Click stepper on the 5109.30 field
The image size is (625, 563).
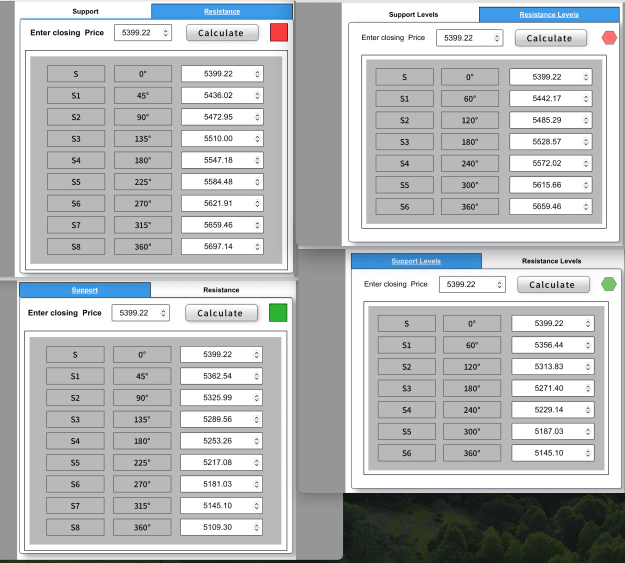pyautogui.click(x=256, y=527)
